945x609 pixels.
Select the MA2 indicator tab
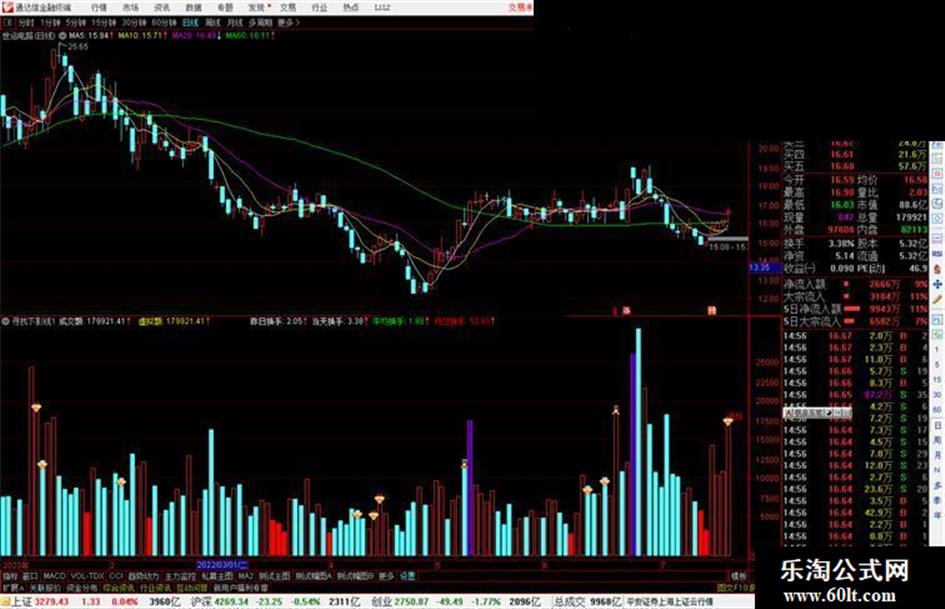click(x=245, y=576)
